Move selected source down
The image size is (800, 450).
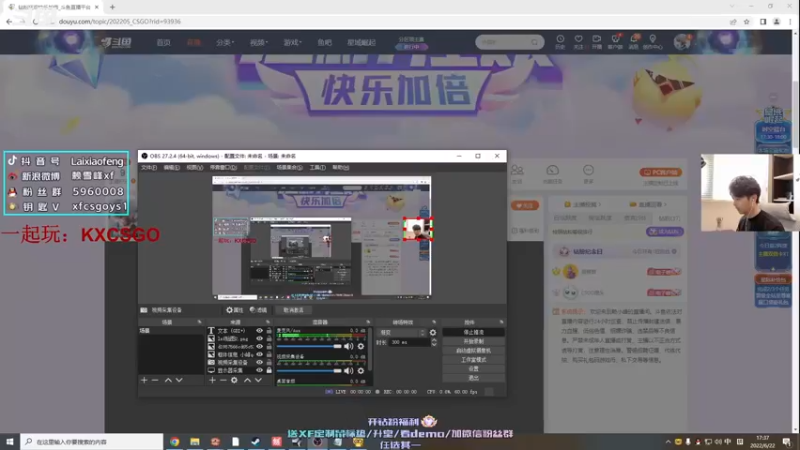(x=258, y=380)
